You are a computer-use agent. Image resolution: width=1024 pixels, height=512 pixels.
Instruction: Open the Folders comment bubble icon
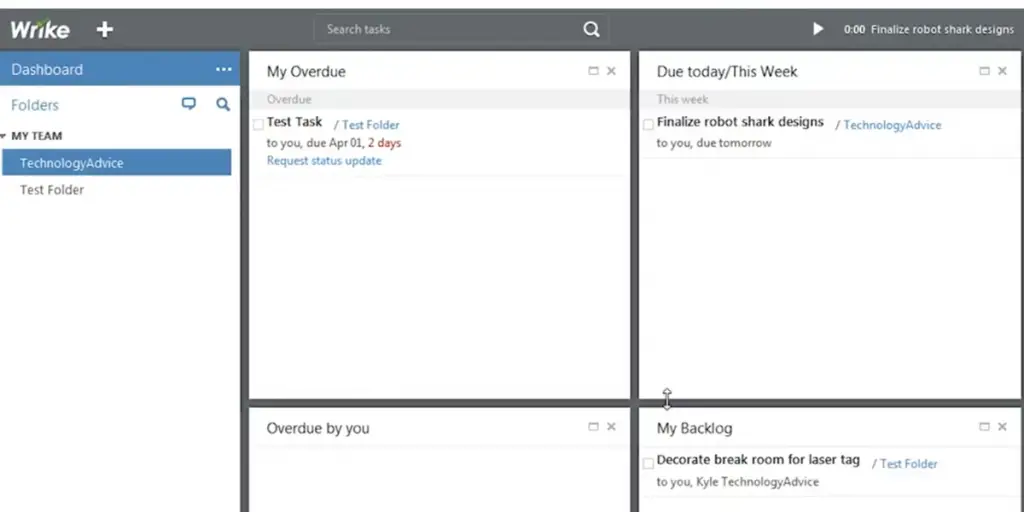189,104
